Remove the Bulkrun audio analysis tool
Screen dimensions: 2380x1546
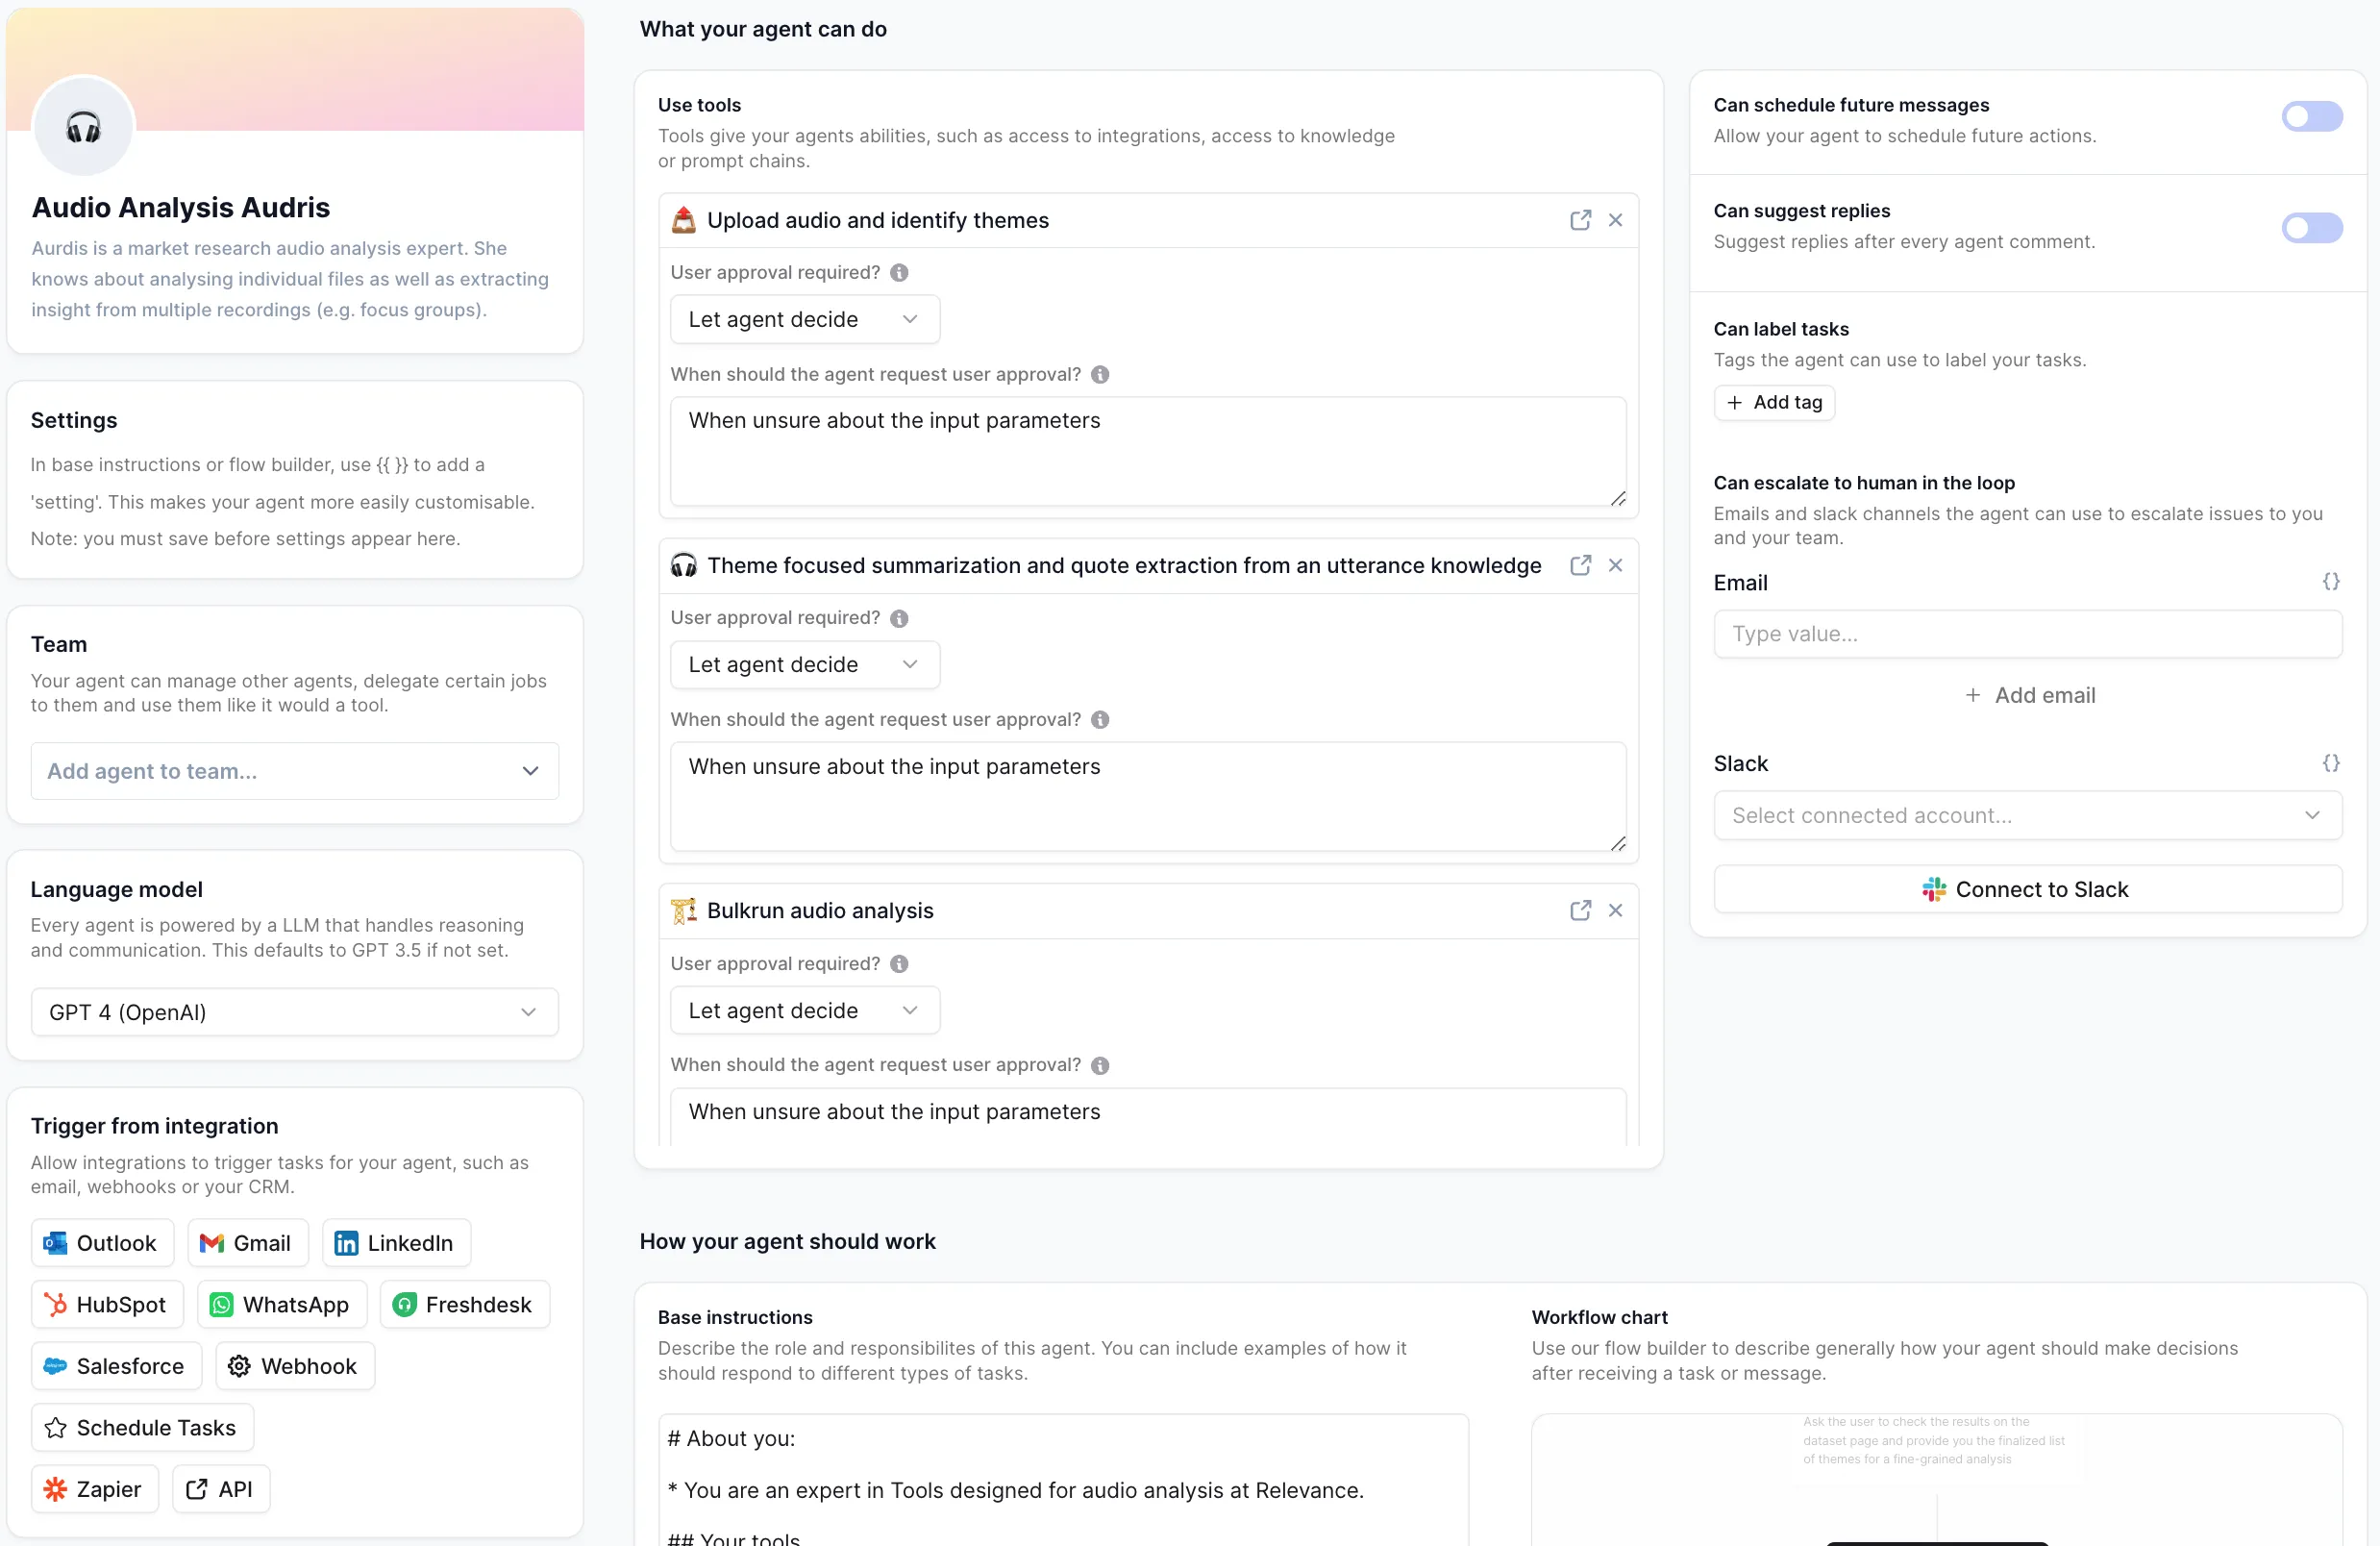[x=1615, y=910]
